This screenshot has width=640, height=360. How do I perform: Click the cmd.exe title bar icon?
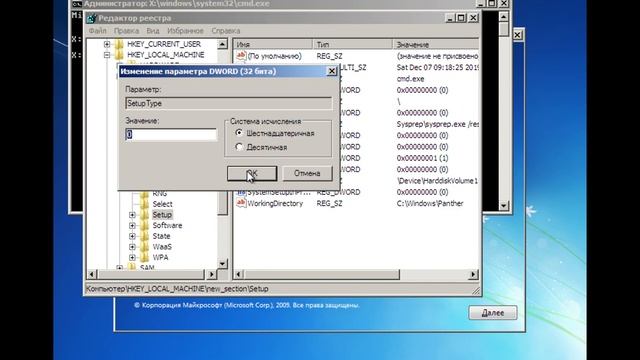tap(77, 4)
